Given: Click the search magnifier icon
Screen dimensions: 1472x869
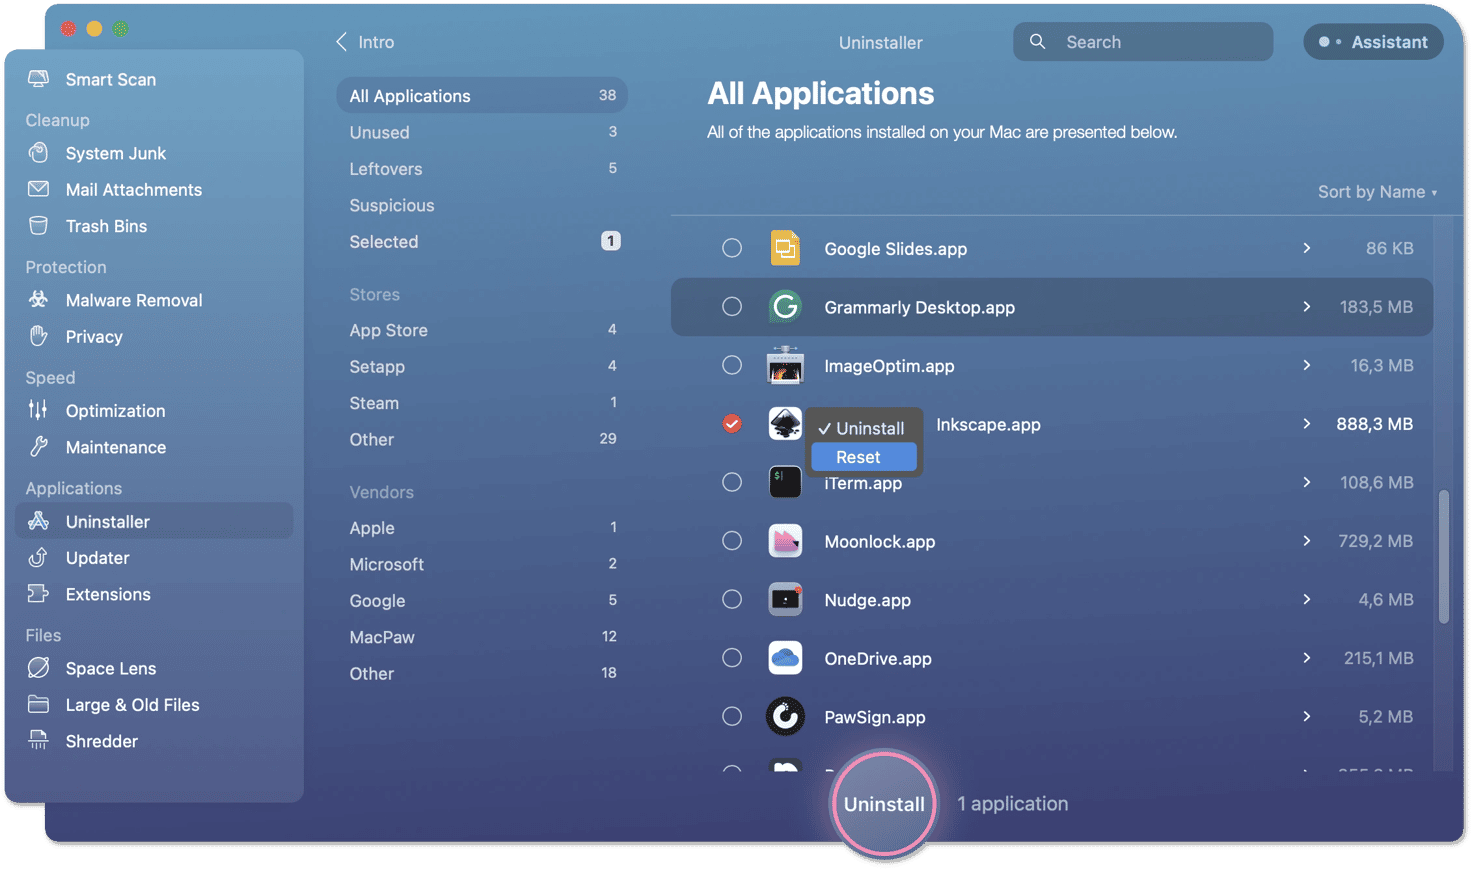Looking at the screenshot, I should [x=1038, y=42].
